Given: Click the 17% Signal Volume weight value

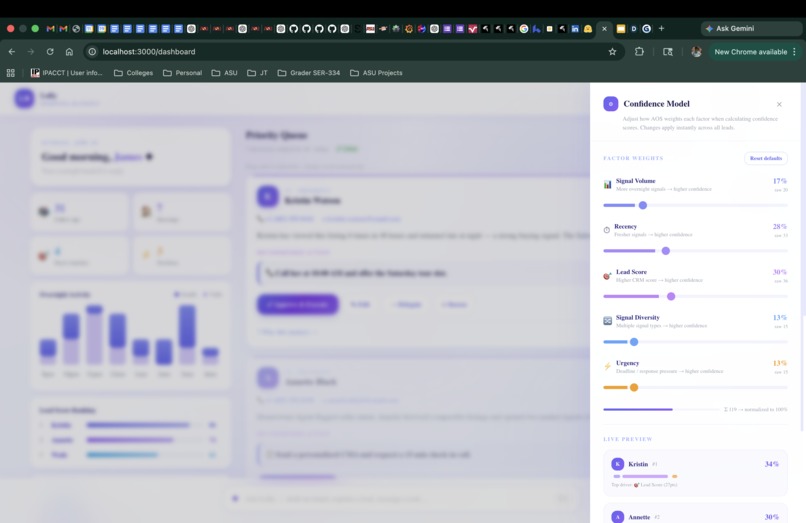Looking at the screenshot, I should (779, 181).
